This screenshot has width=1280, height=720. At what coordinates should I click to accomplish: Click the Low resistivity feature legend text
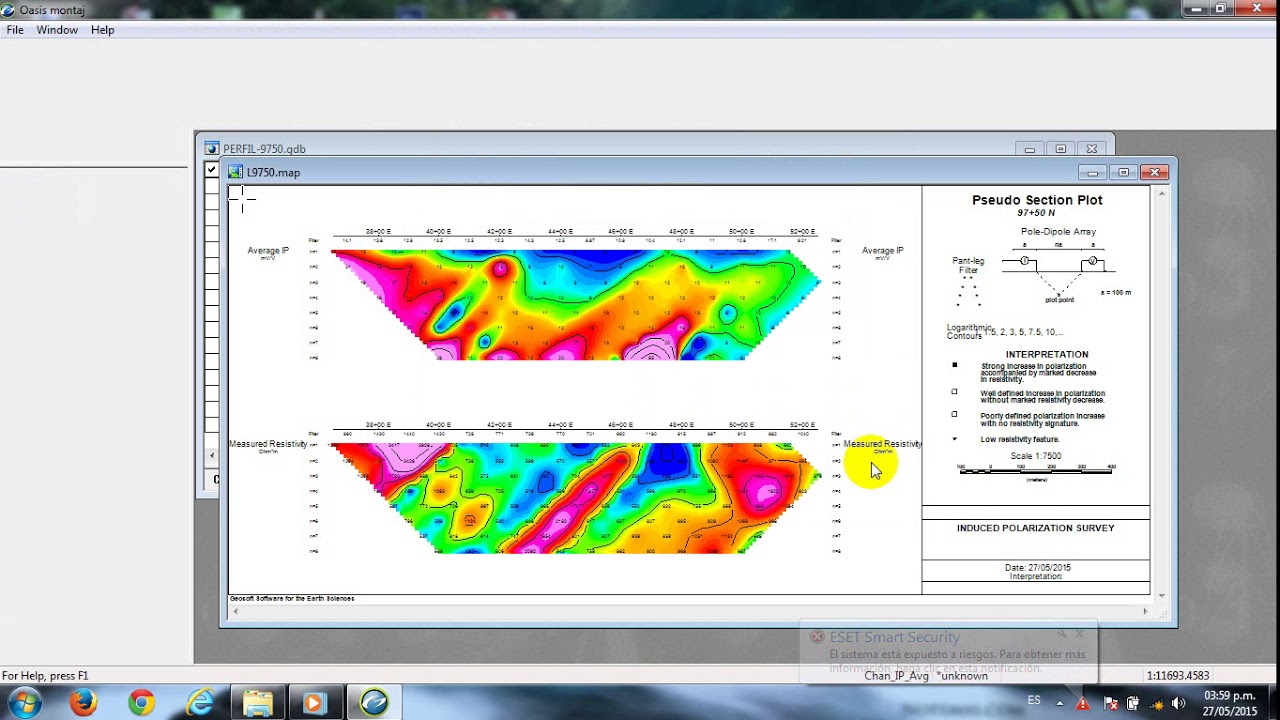(x=1020, y=439)
